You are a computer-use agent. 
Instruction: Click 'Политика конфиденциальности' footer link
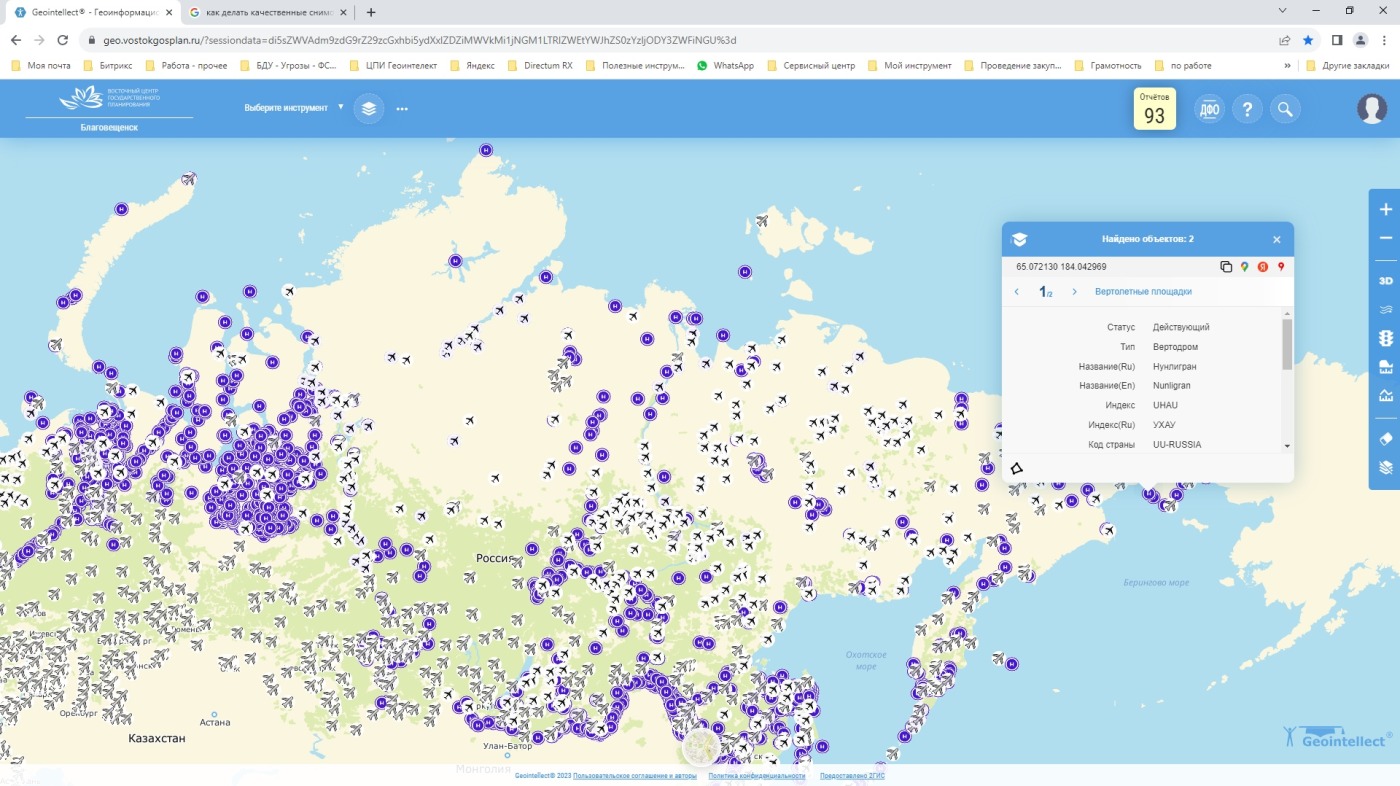click(757, 776)
